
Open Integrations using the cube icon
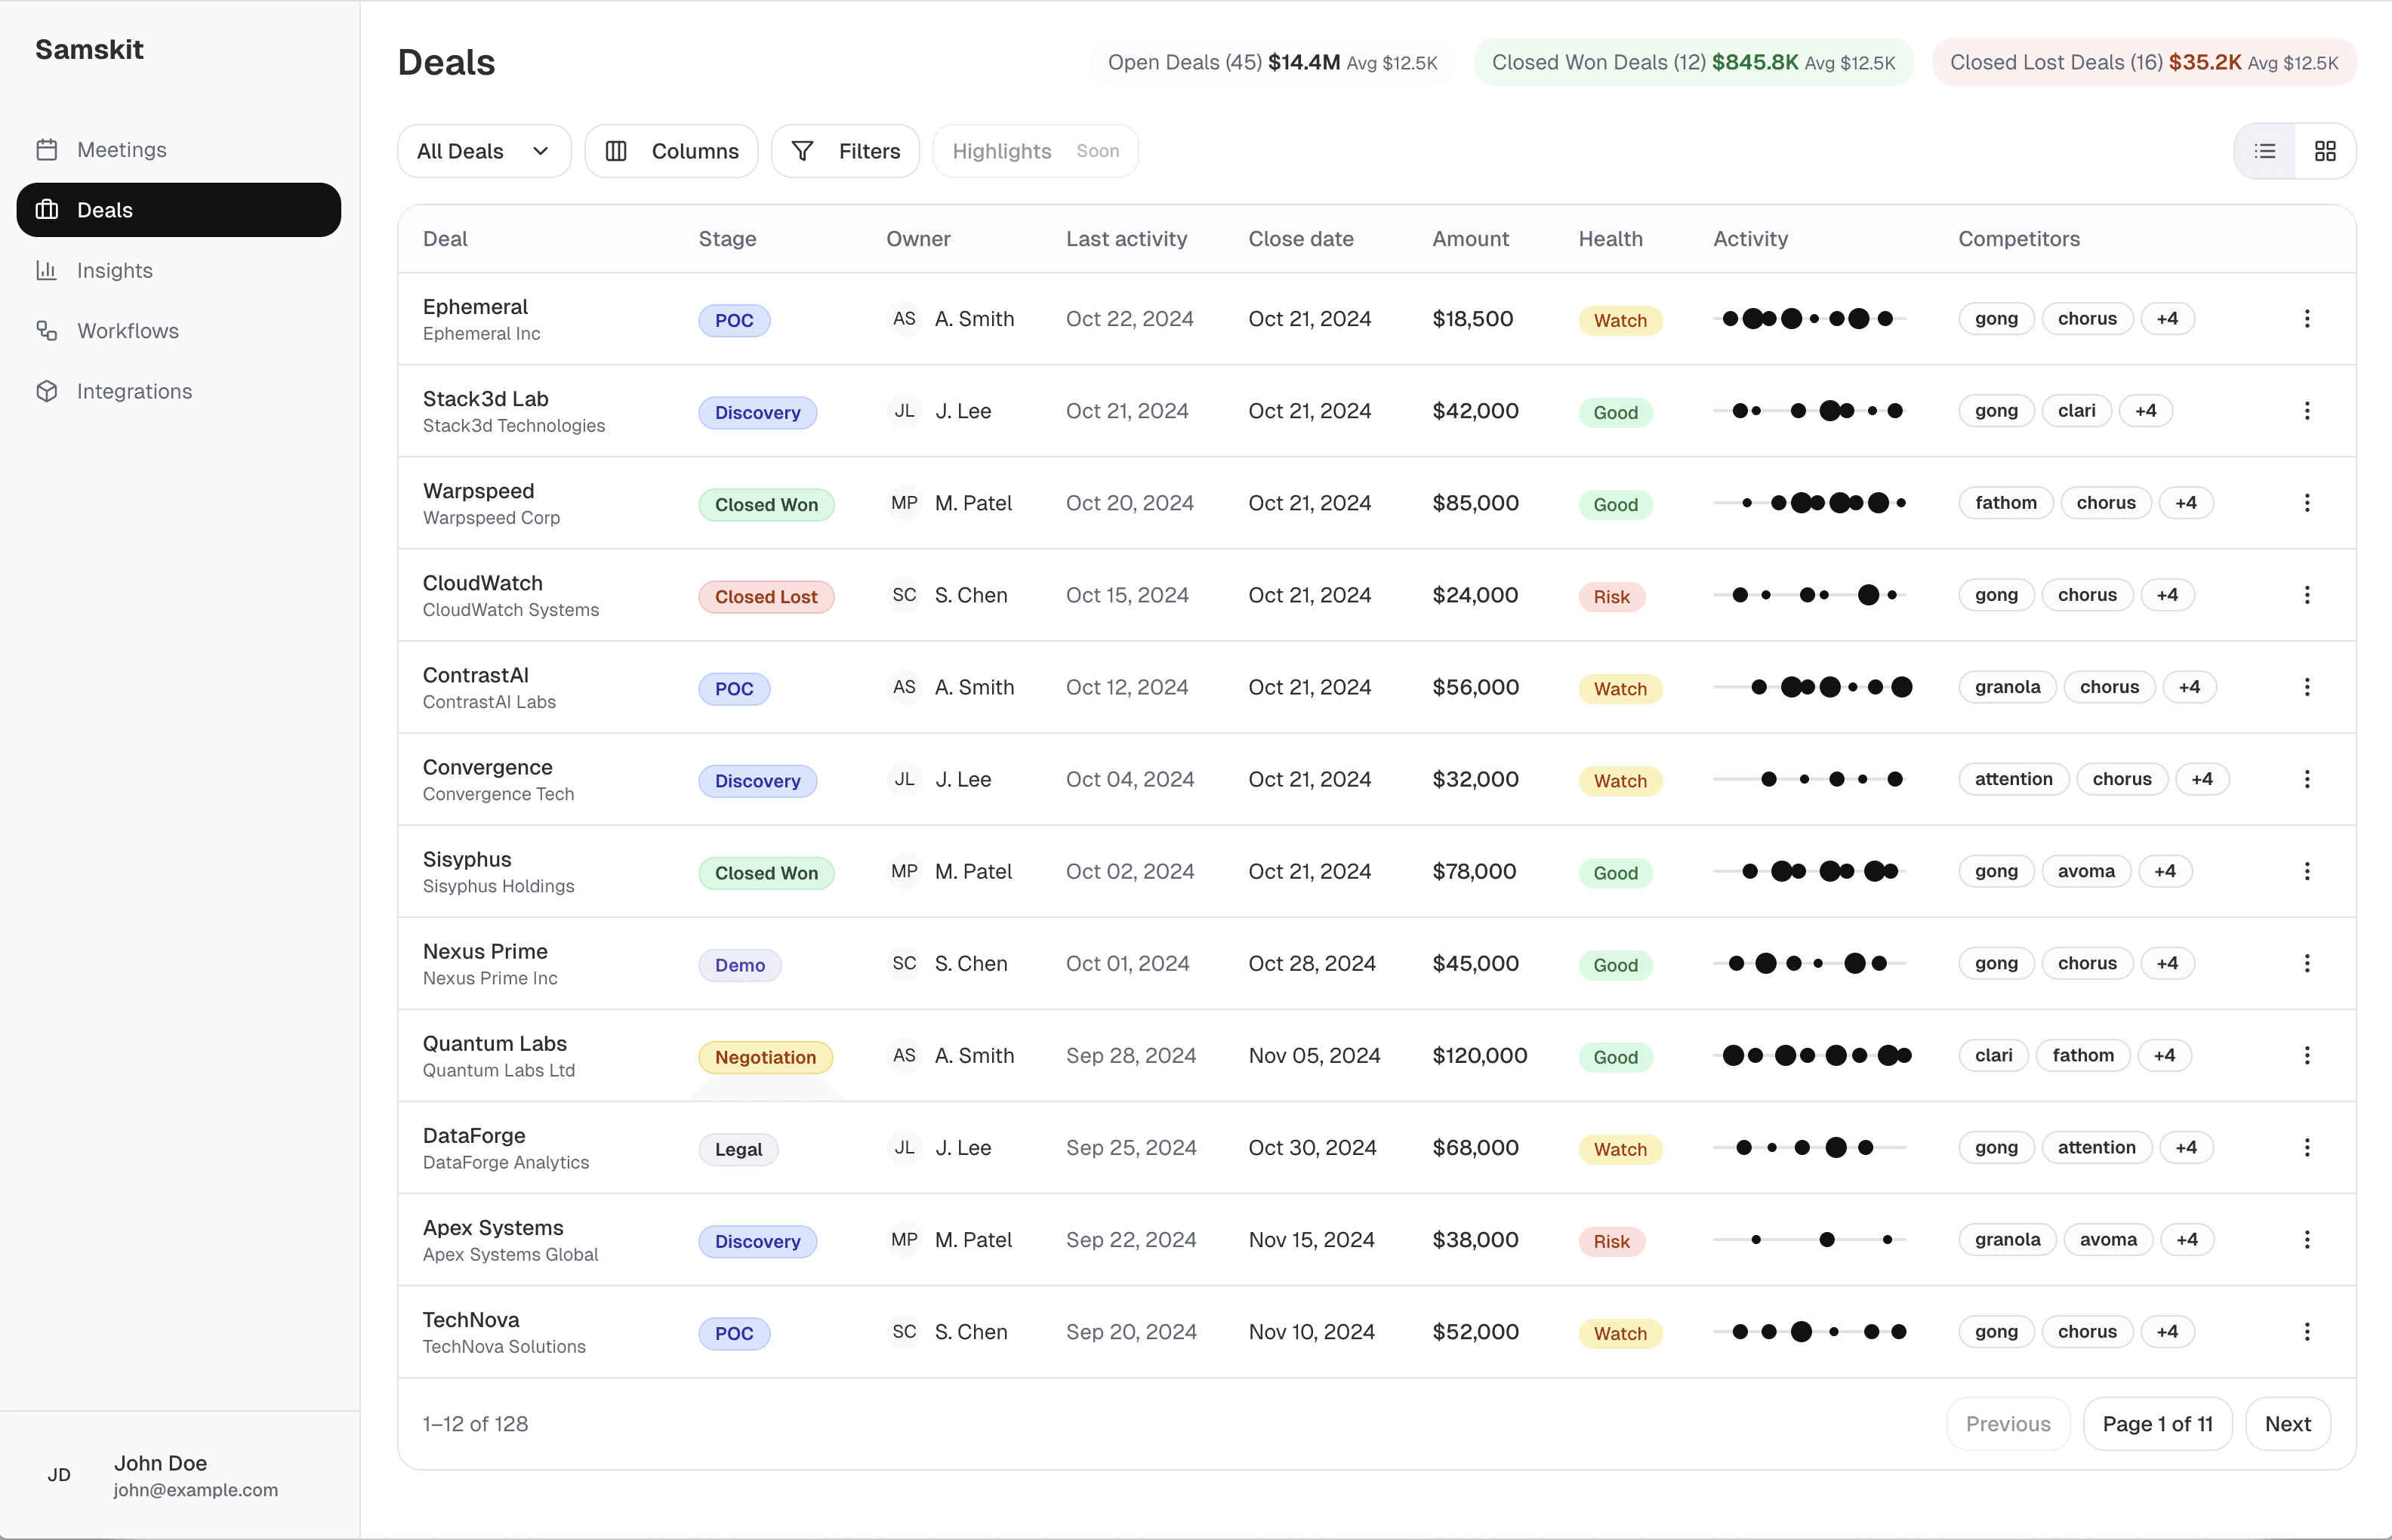click(x=47, y=391)
